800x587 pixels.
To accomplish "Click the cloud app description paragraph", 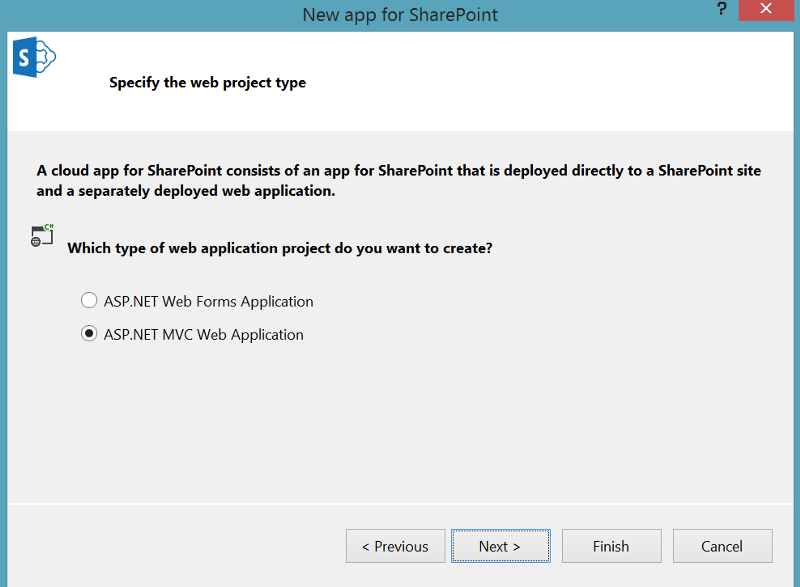I will (x=400, y=180).
